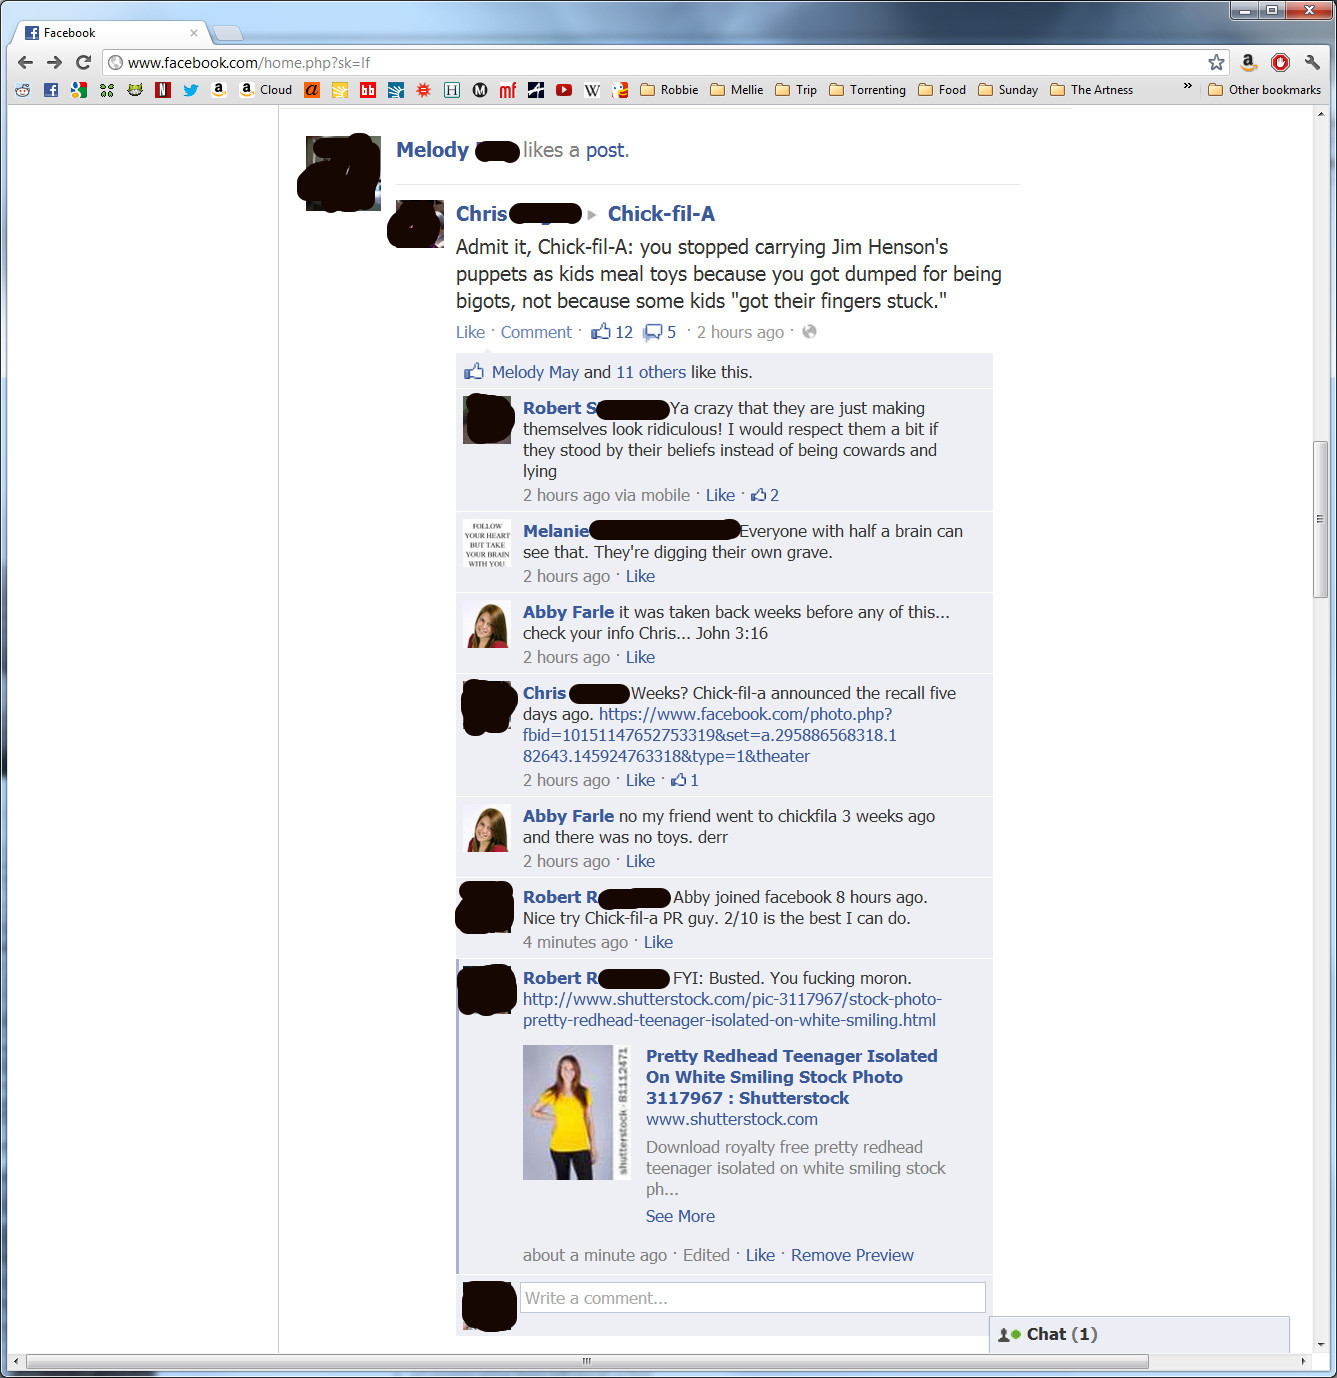Click the scroll-down arrow of the vertical scrollbar
1337x1378 pixels.
point(1320,1345)
